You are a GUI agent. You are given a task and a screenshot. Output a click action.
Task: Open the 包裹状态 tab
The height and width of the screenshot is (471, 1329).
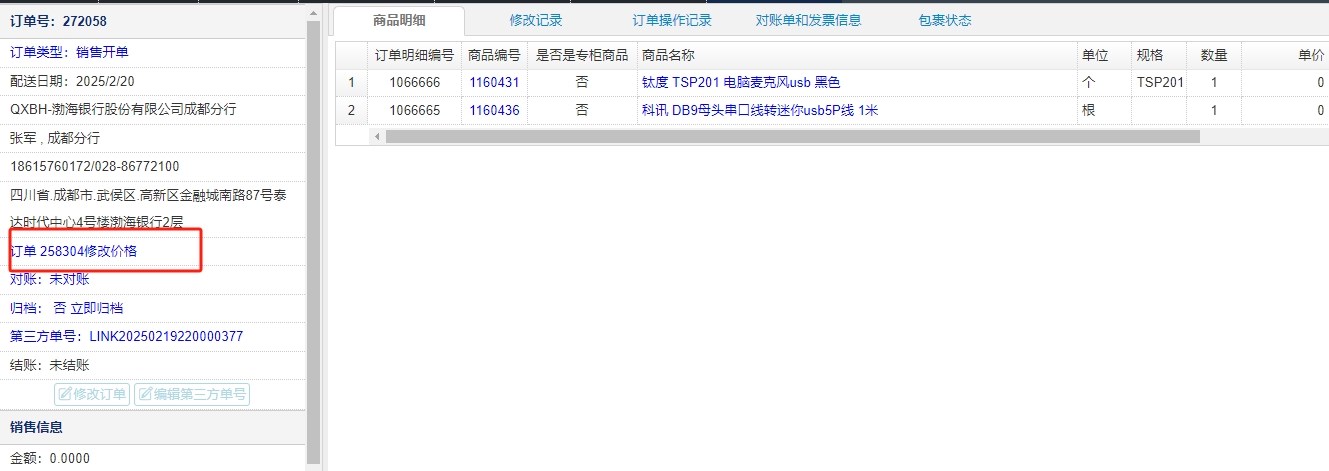tap(944, 20)
